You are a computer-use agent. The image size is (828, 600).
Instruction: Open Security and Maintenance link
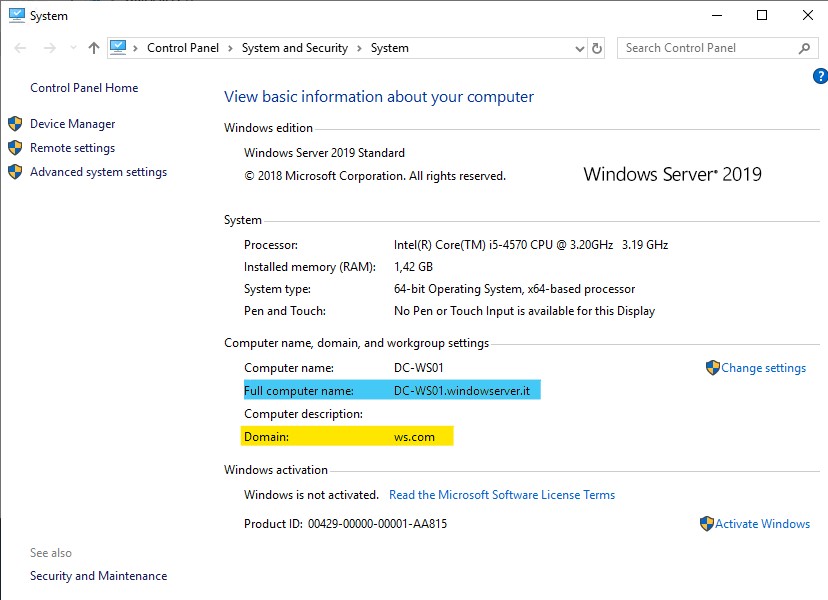(x=98, y=576)
